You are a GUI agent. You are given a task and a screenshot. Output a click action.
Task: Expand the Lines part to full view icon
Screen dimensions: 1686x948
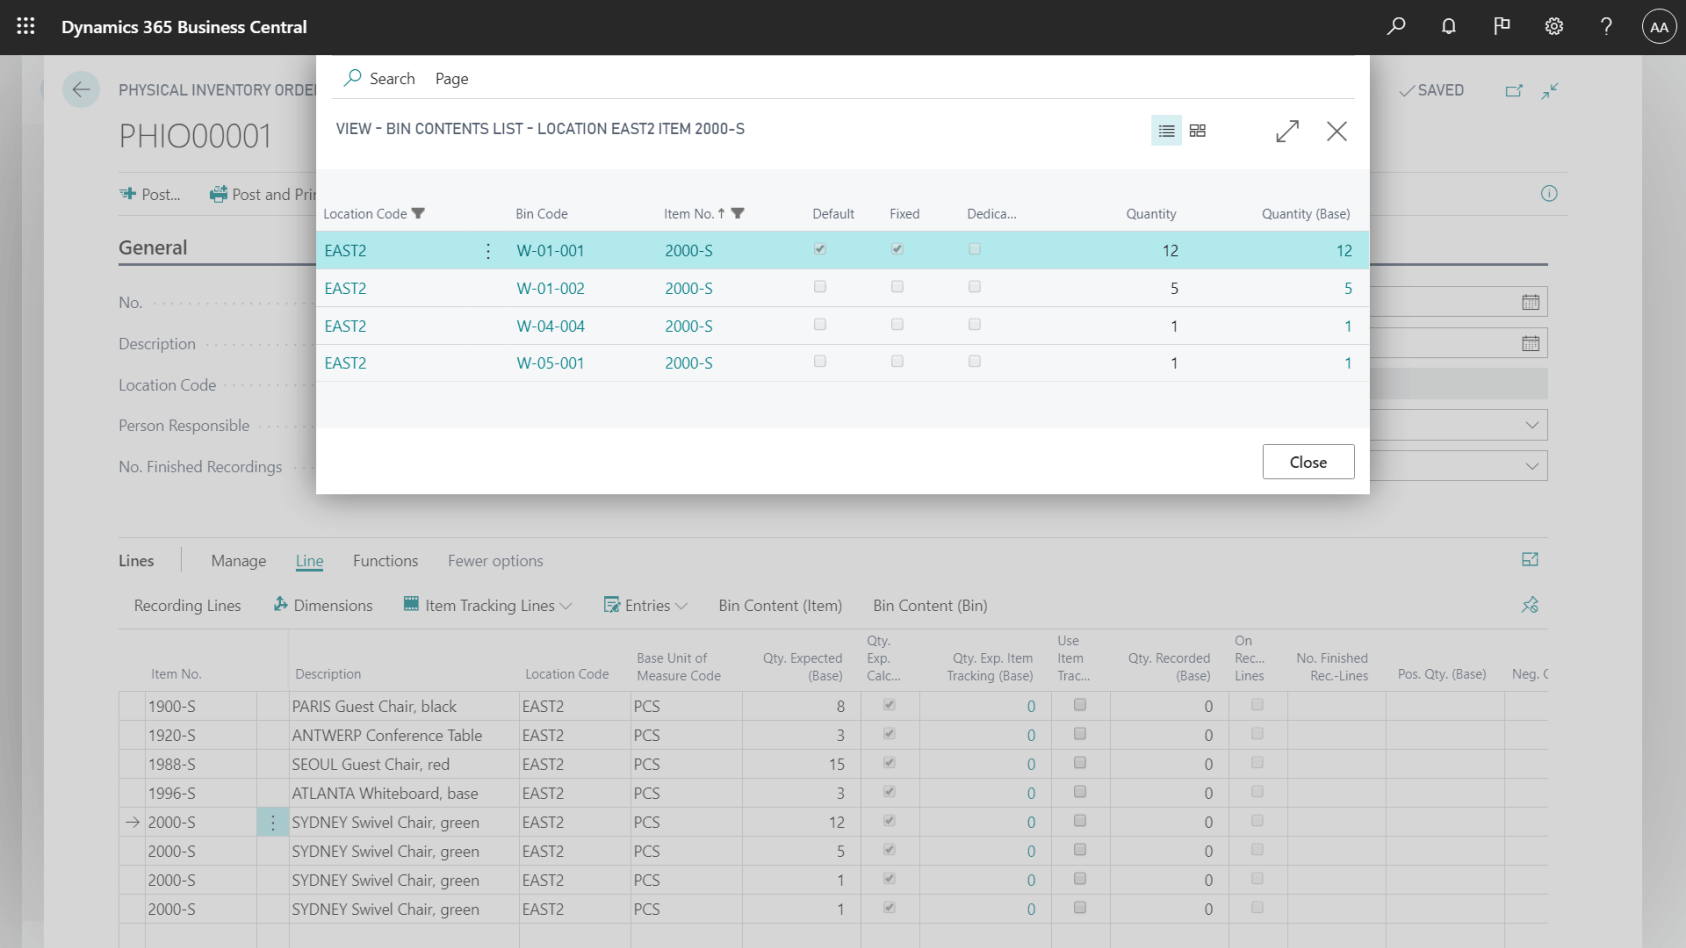[1530, 560]
